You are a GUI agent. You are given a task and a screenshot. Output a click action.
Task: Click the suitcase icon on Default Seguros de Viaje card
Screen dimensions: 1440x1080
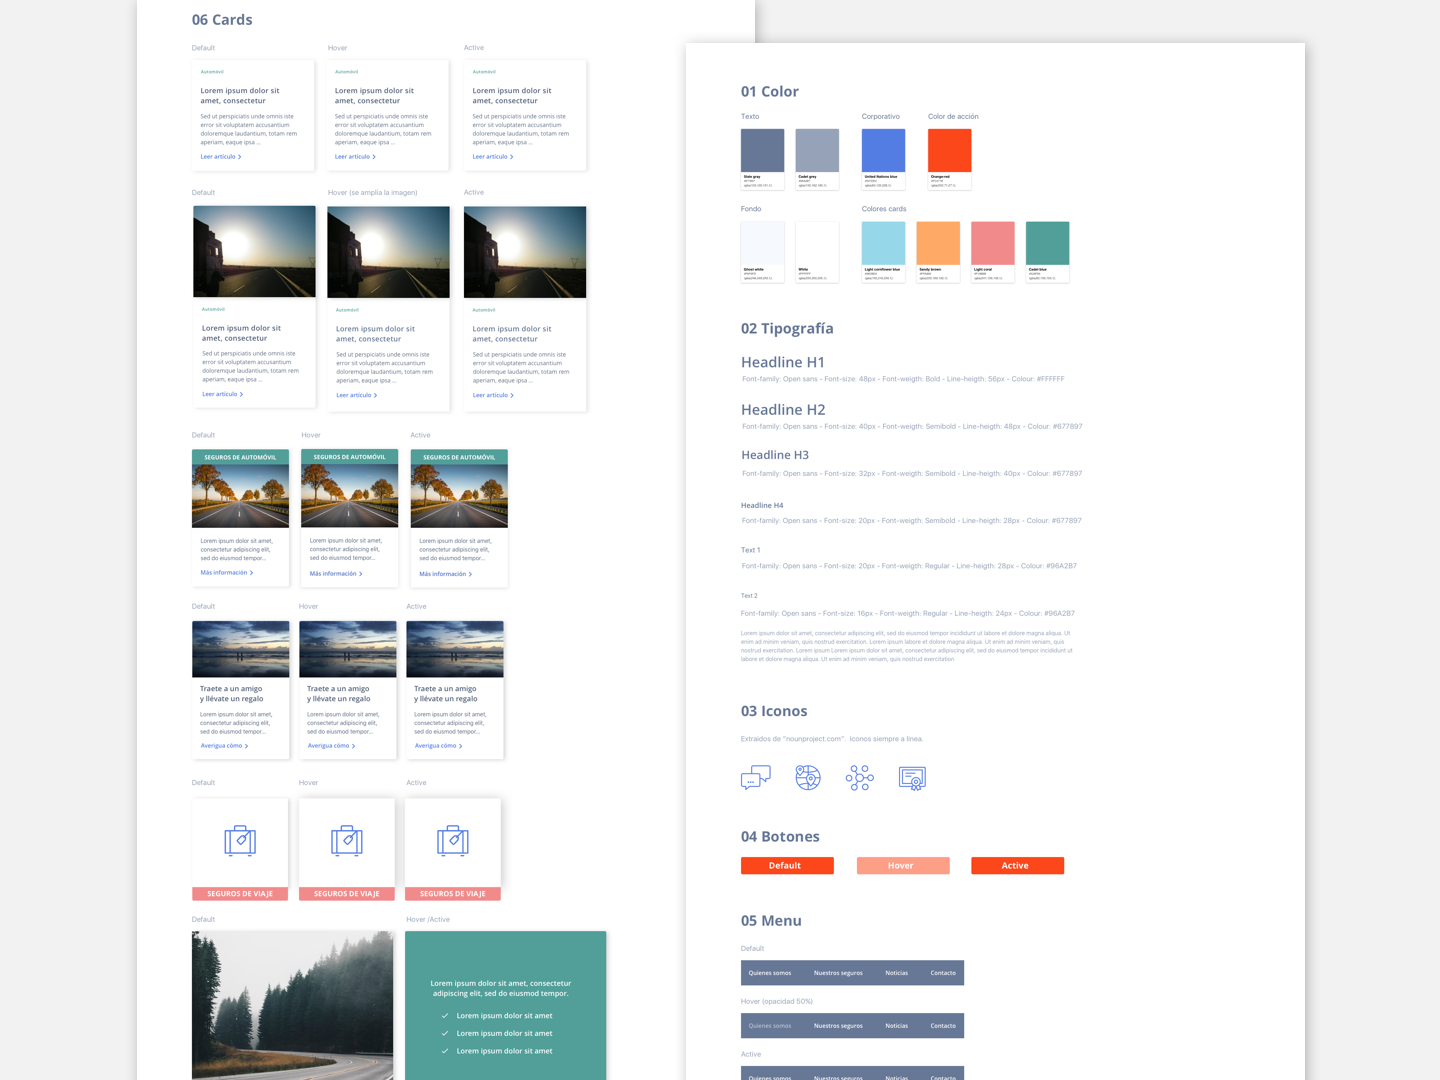[240, 840]
